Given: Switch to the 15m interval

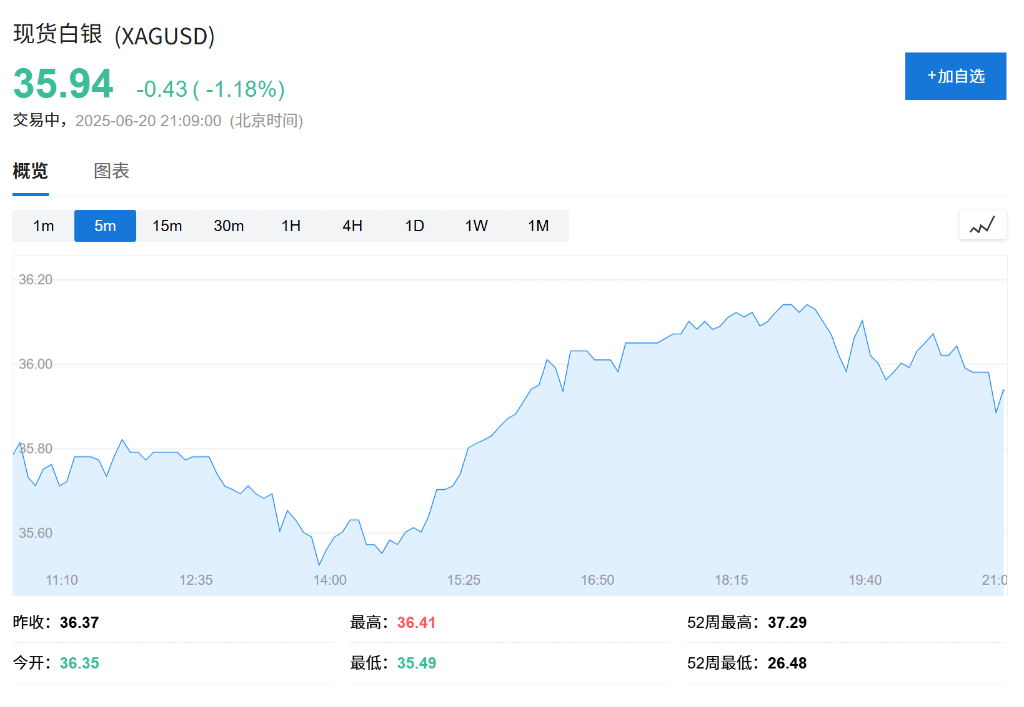Looking at the screenshot, I should tap(167, 226).
